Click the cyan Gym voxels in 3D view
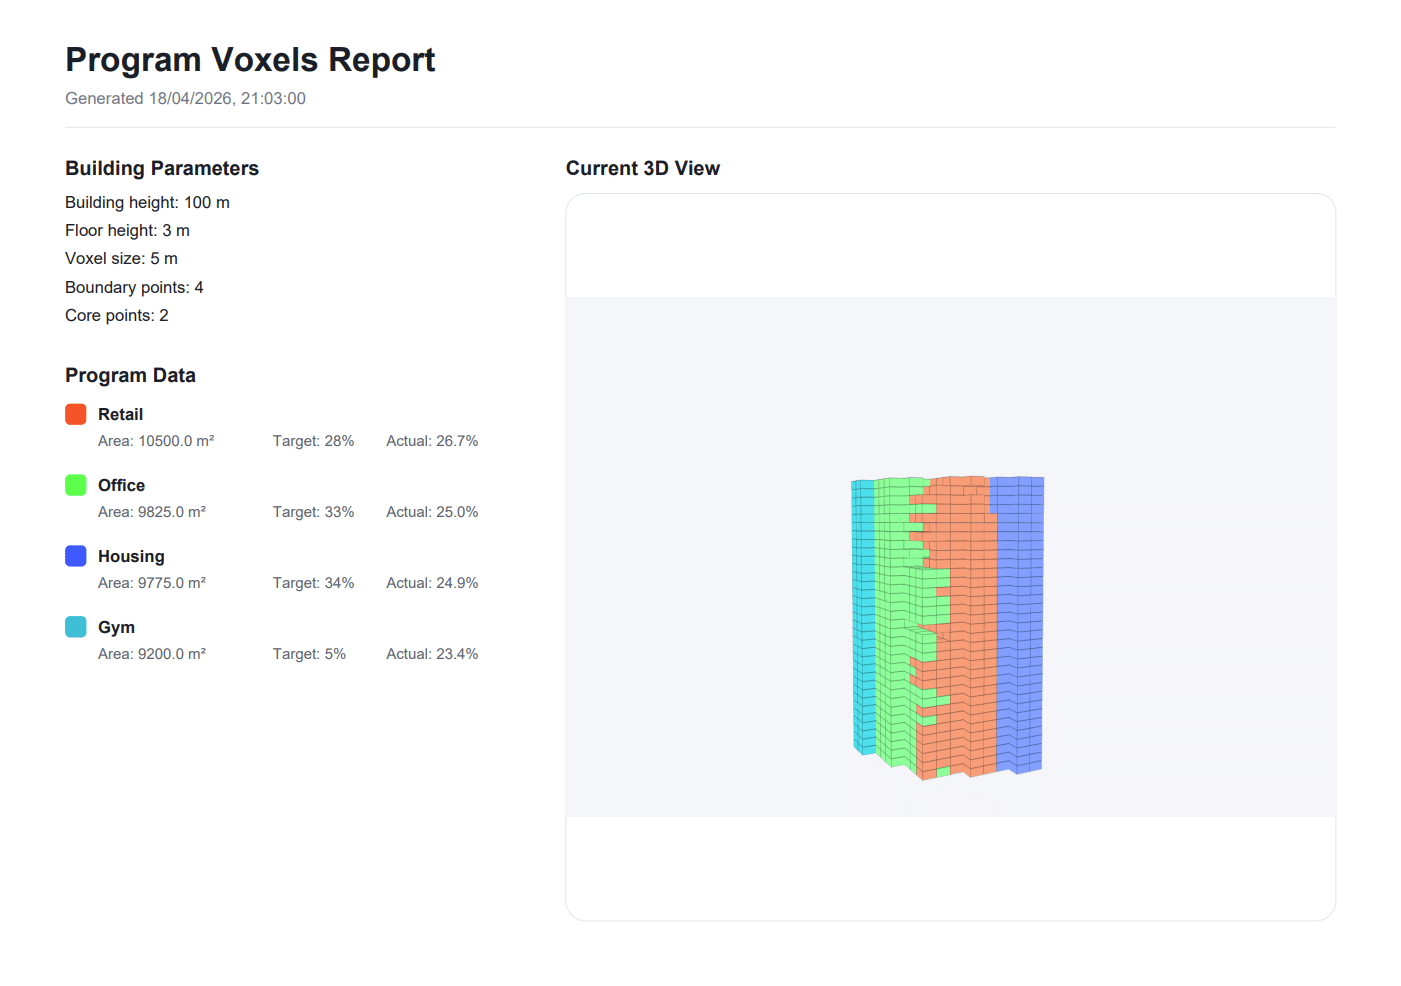The height and width of the screenshot is (986, 1401). (x=863, y=620)
